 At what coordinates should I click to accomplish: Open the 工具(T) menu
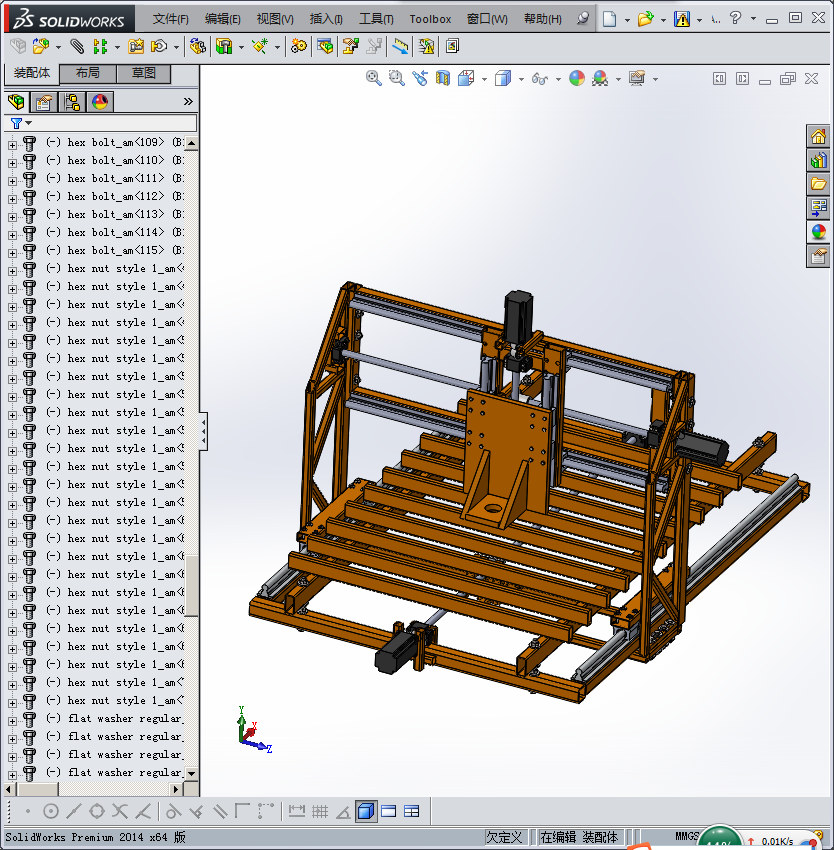coord(376,19)
